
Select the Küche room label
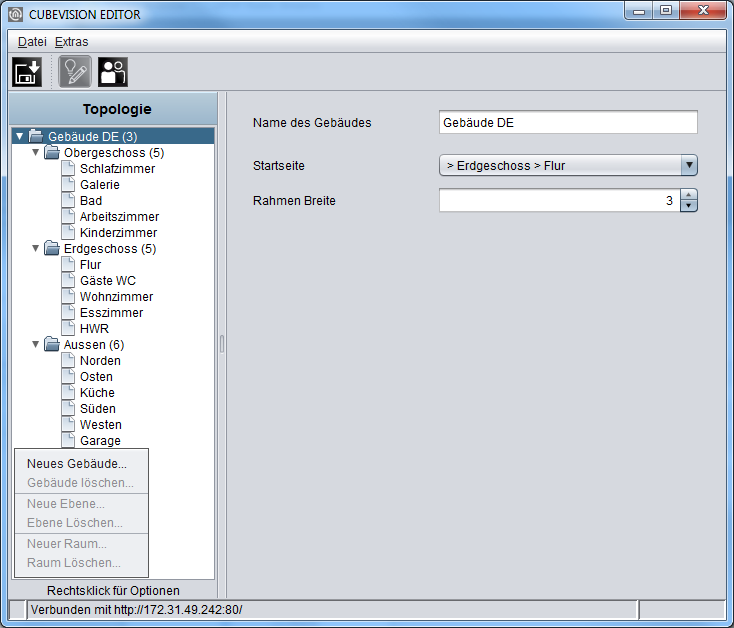(x=97, y=393)
